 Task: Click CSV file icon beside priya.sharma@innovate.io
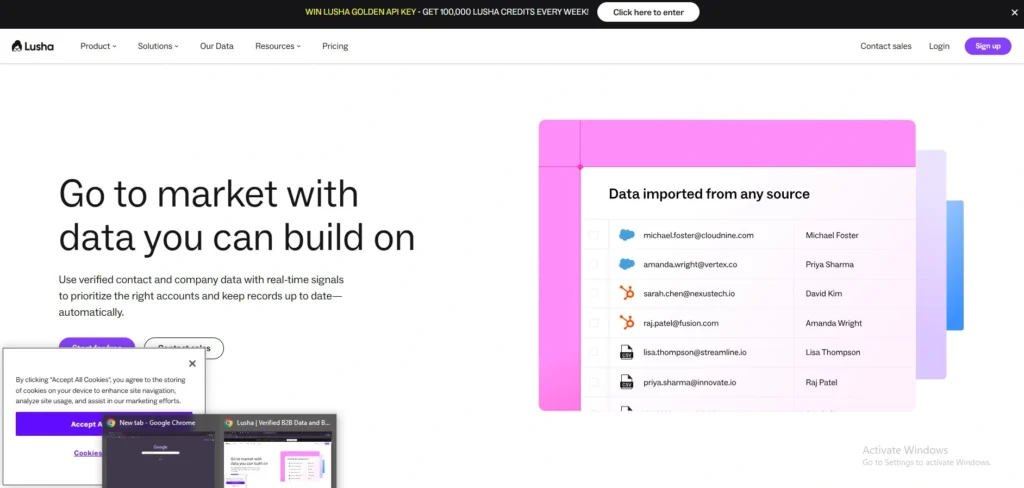tap(627, 382)
